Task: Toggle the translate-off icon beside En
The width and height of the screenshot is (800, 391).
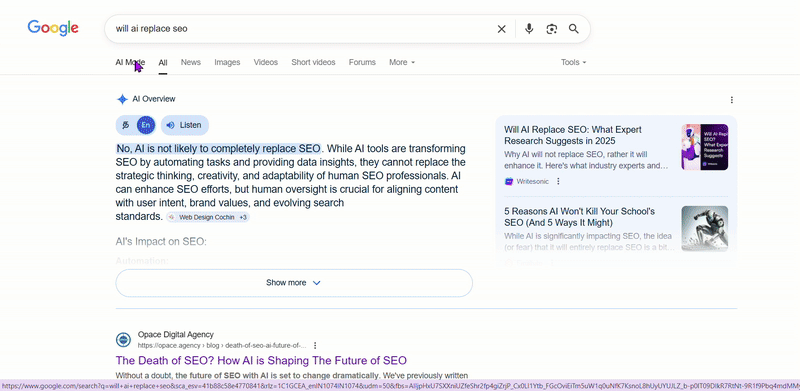Action: [126, 125]
